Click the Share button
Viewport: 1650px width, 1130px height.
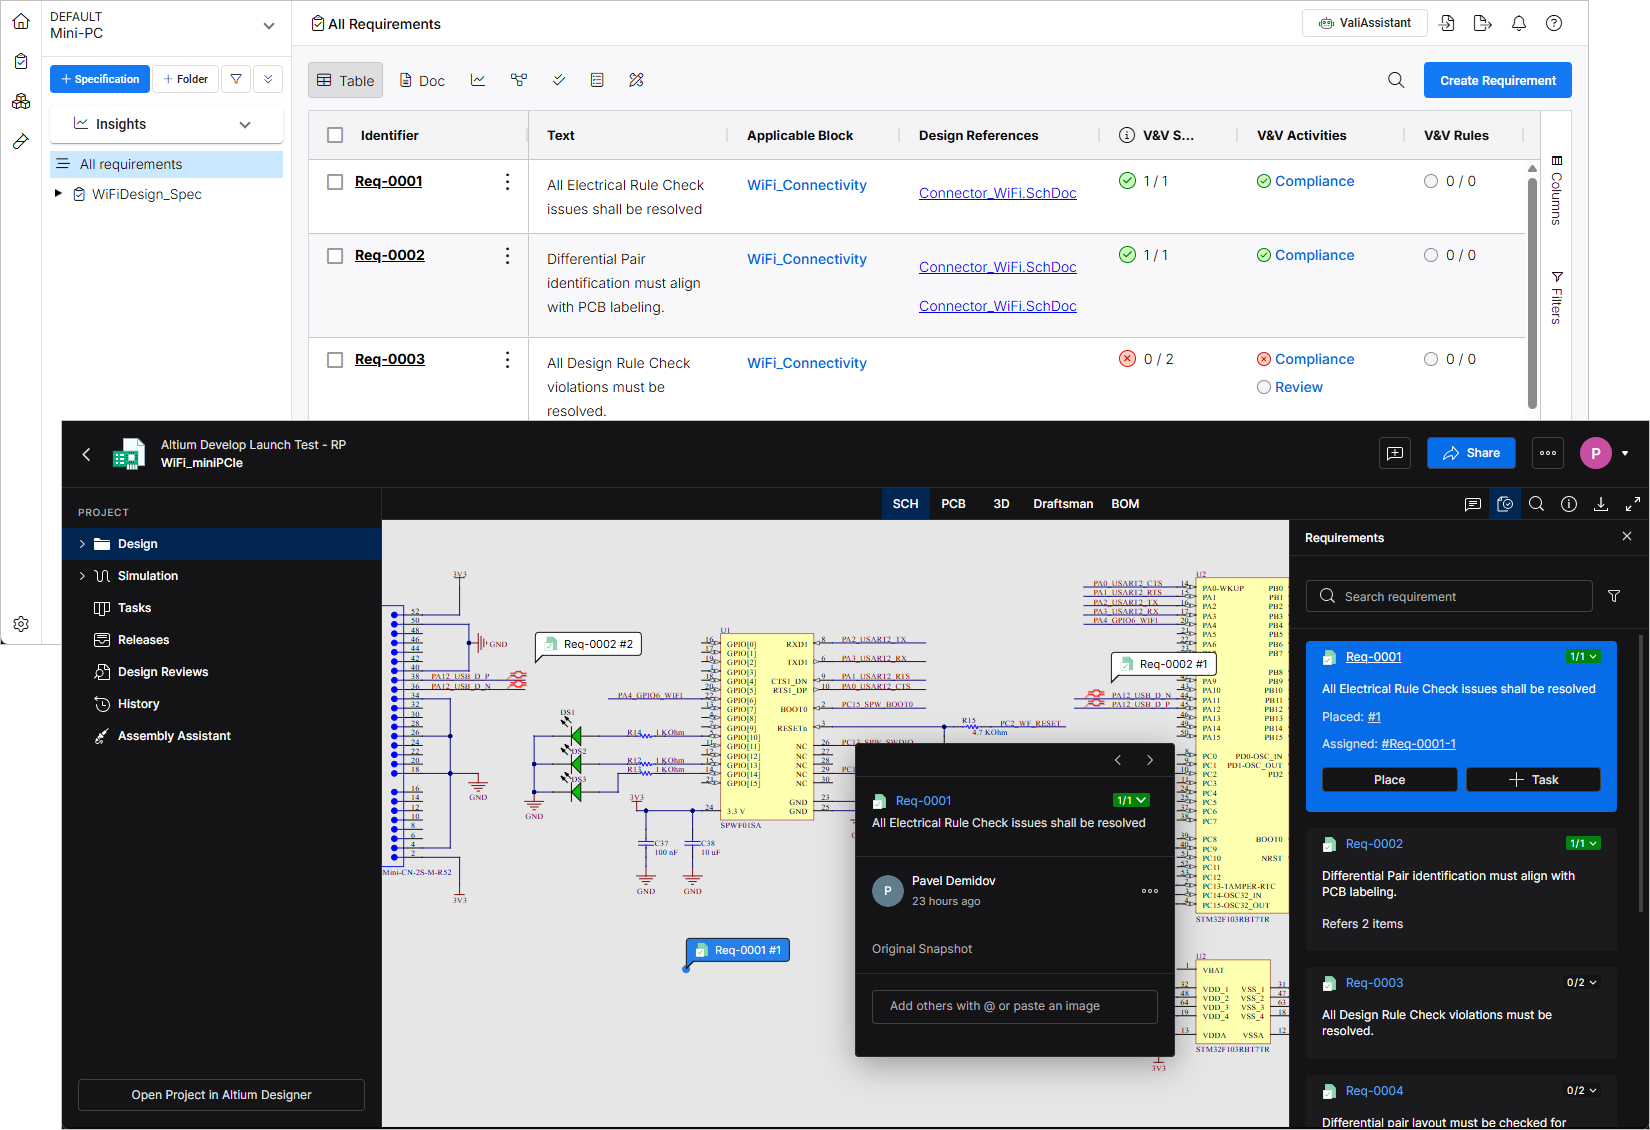click(1471, 453)
